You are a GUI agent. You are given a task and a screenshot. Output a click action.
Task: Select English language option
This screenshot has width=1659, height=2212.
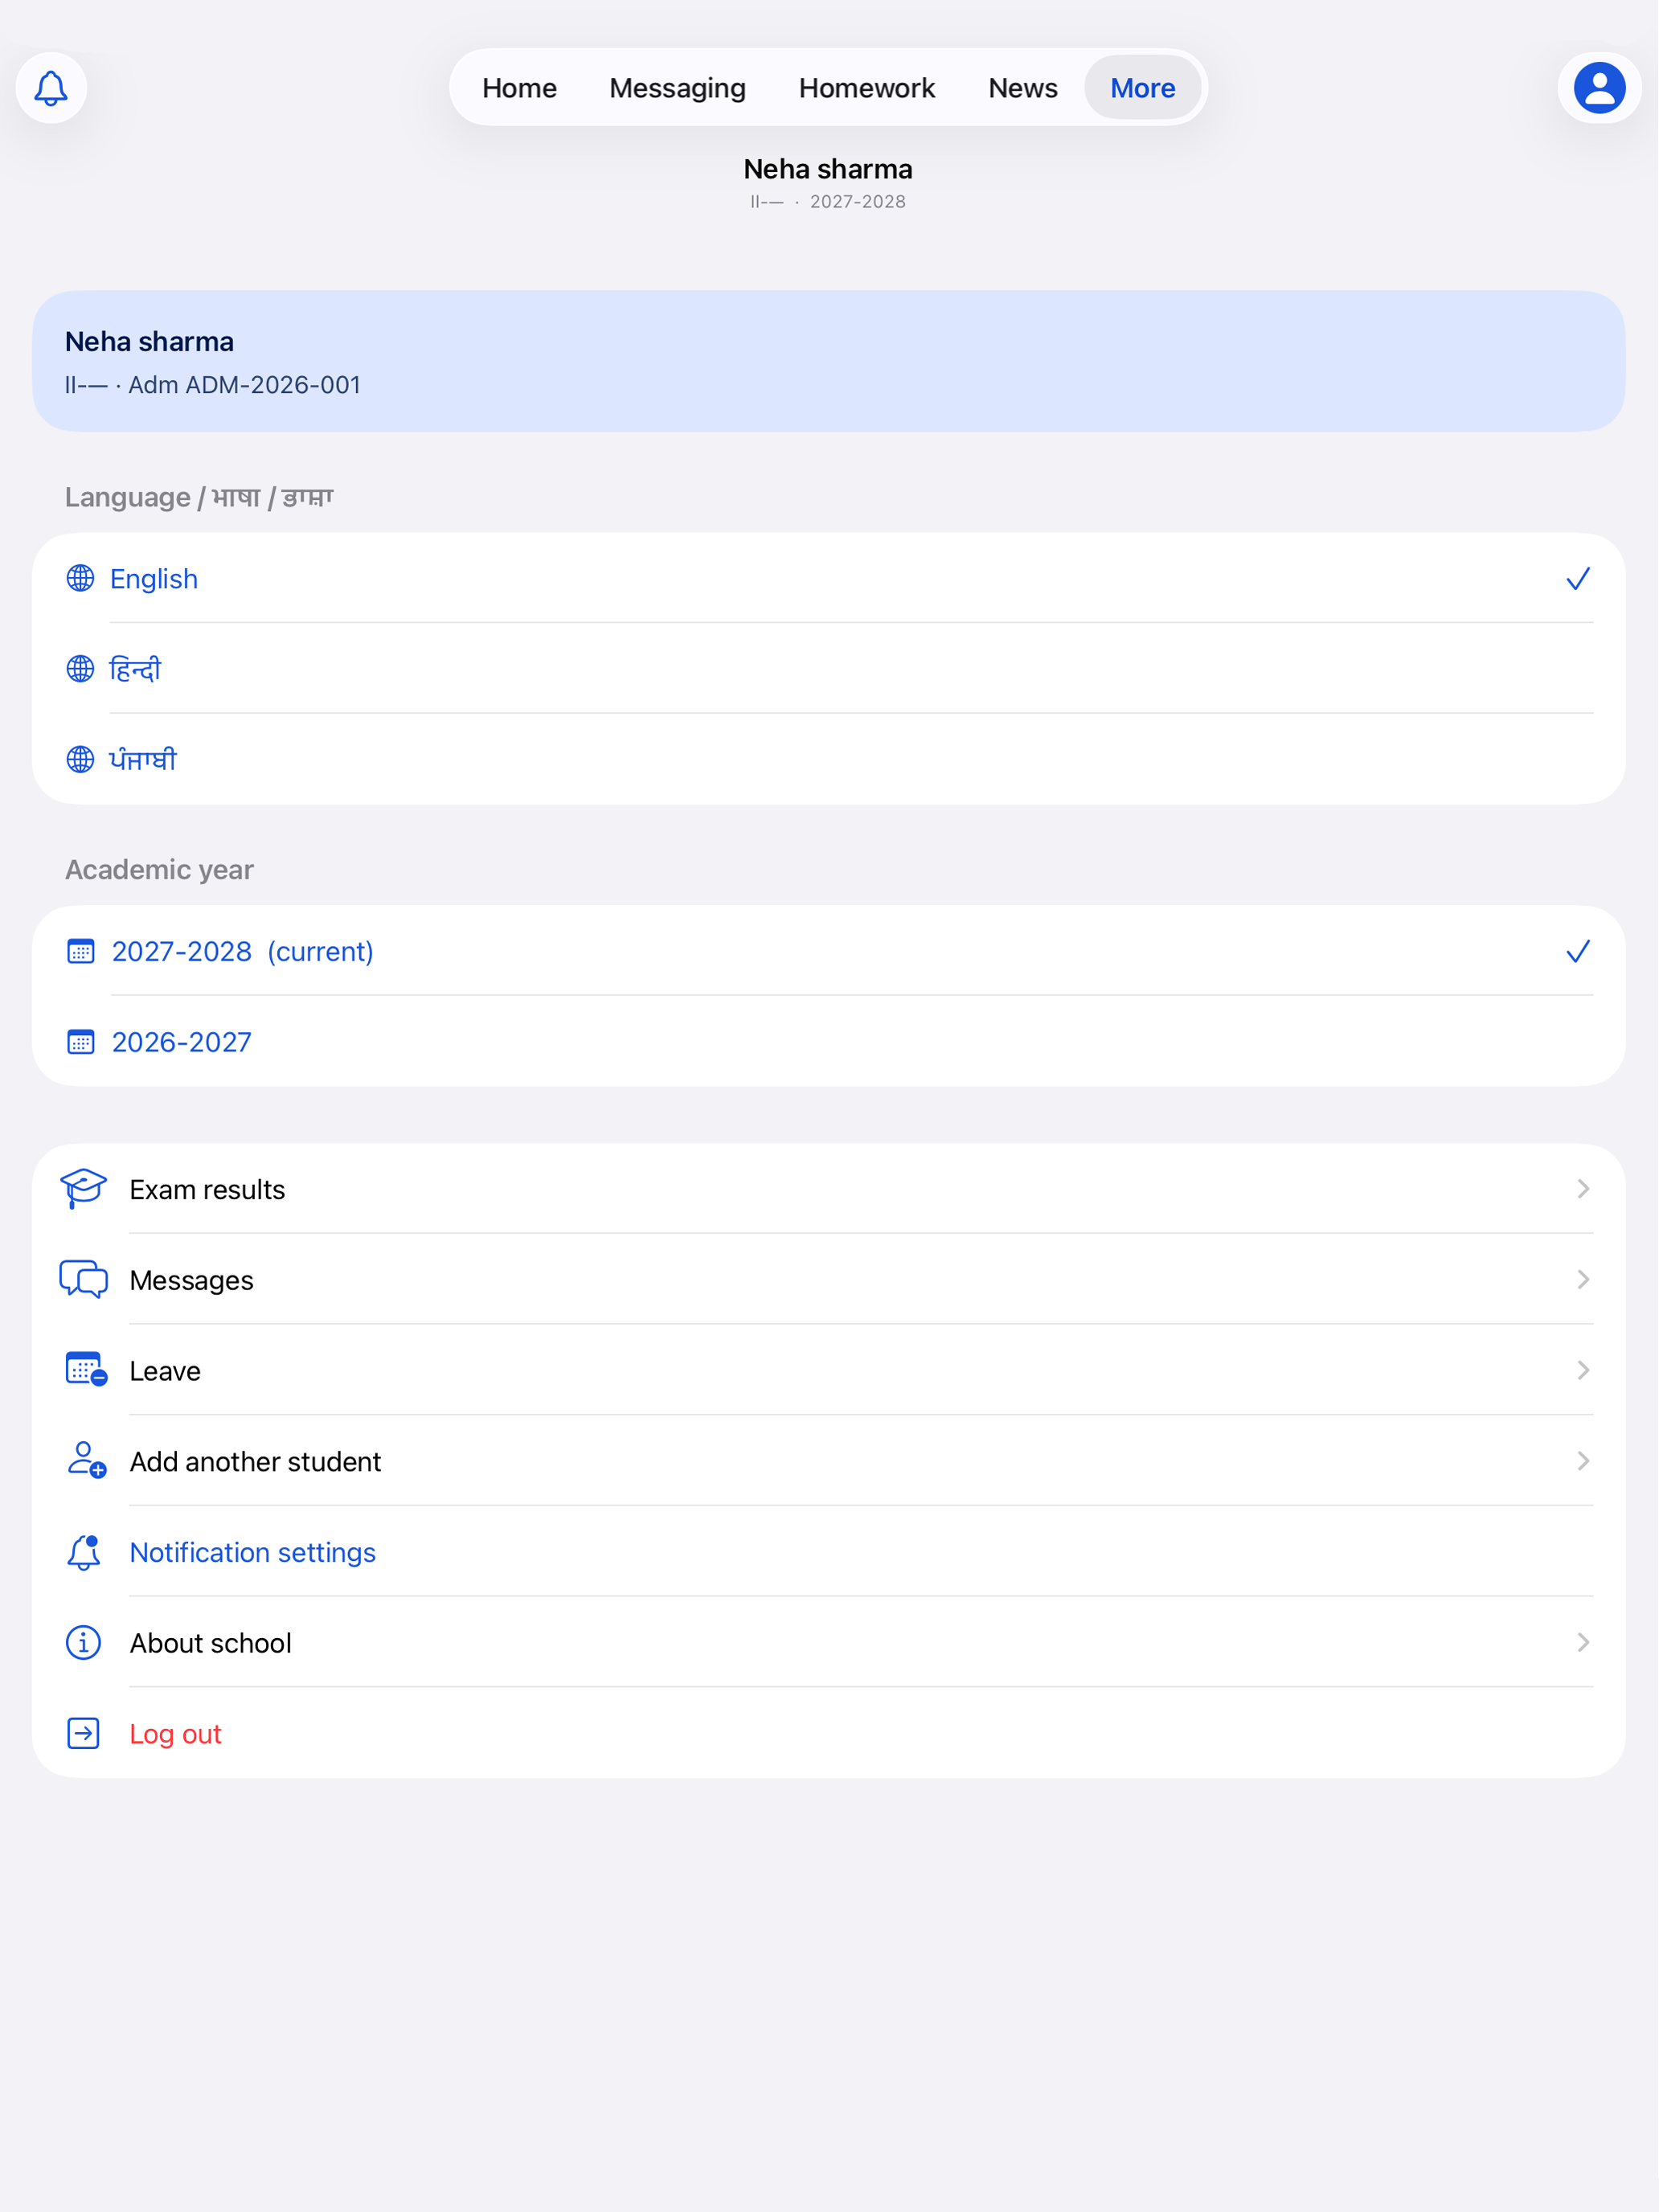[x=829, y=578]
